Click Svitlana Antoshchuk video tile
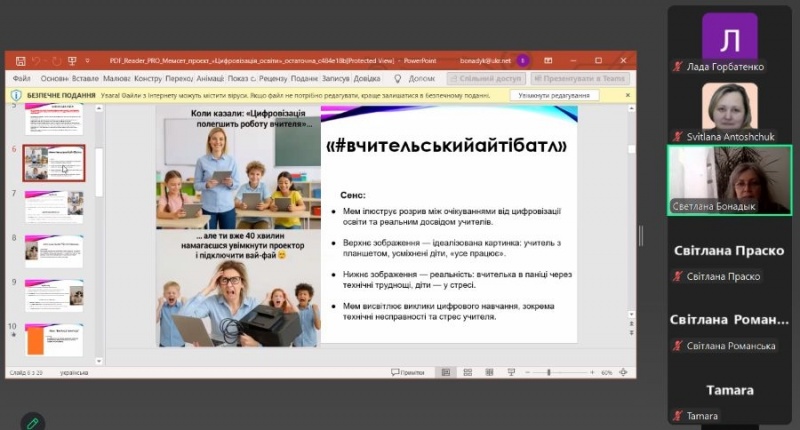 pyautogui.click(x=730, y=108)
